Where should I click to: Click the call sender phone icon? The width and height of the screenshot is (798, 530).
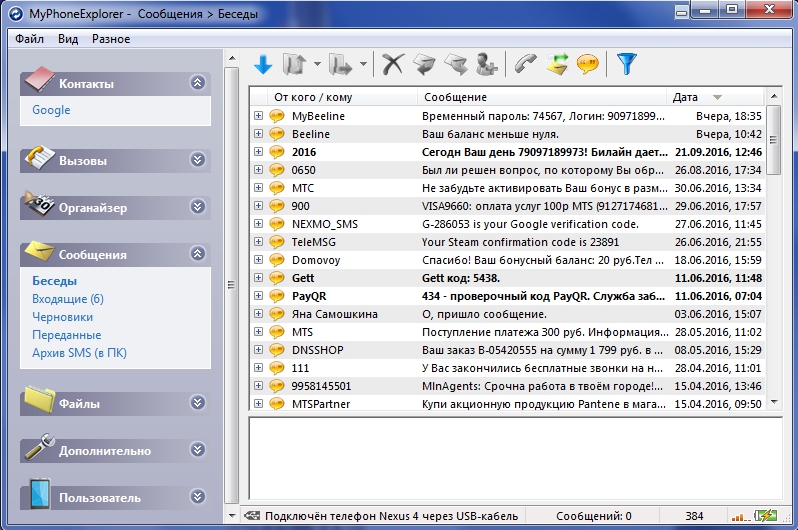(525, 64)
